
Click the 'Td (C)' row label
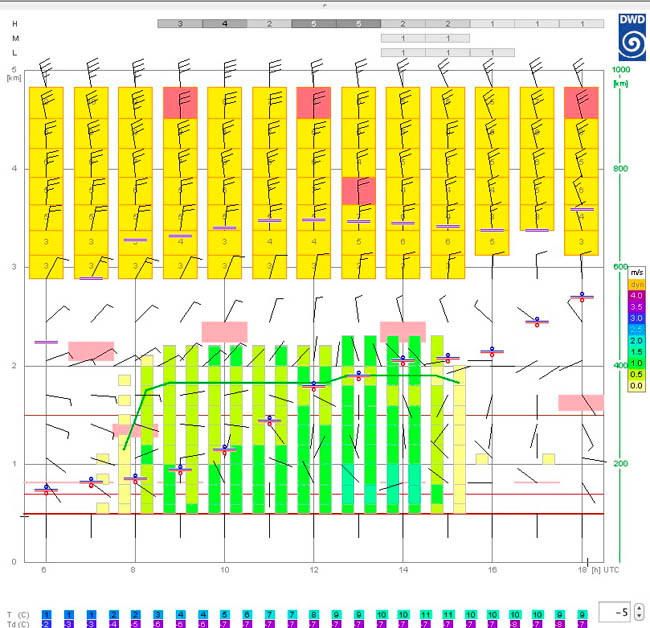coord(18,624)
